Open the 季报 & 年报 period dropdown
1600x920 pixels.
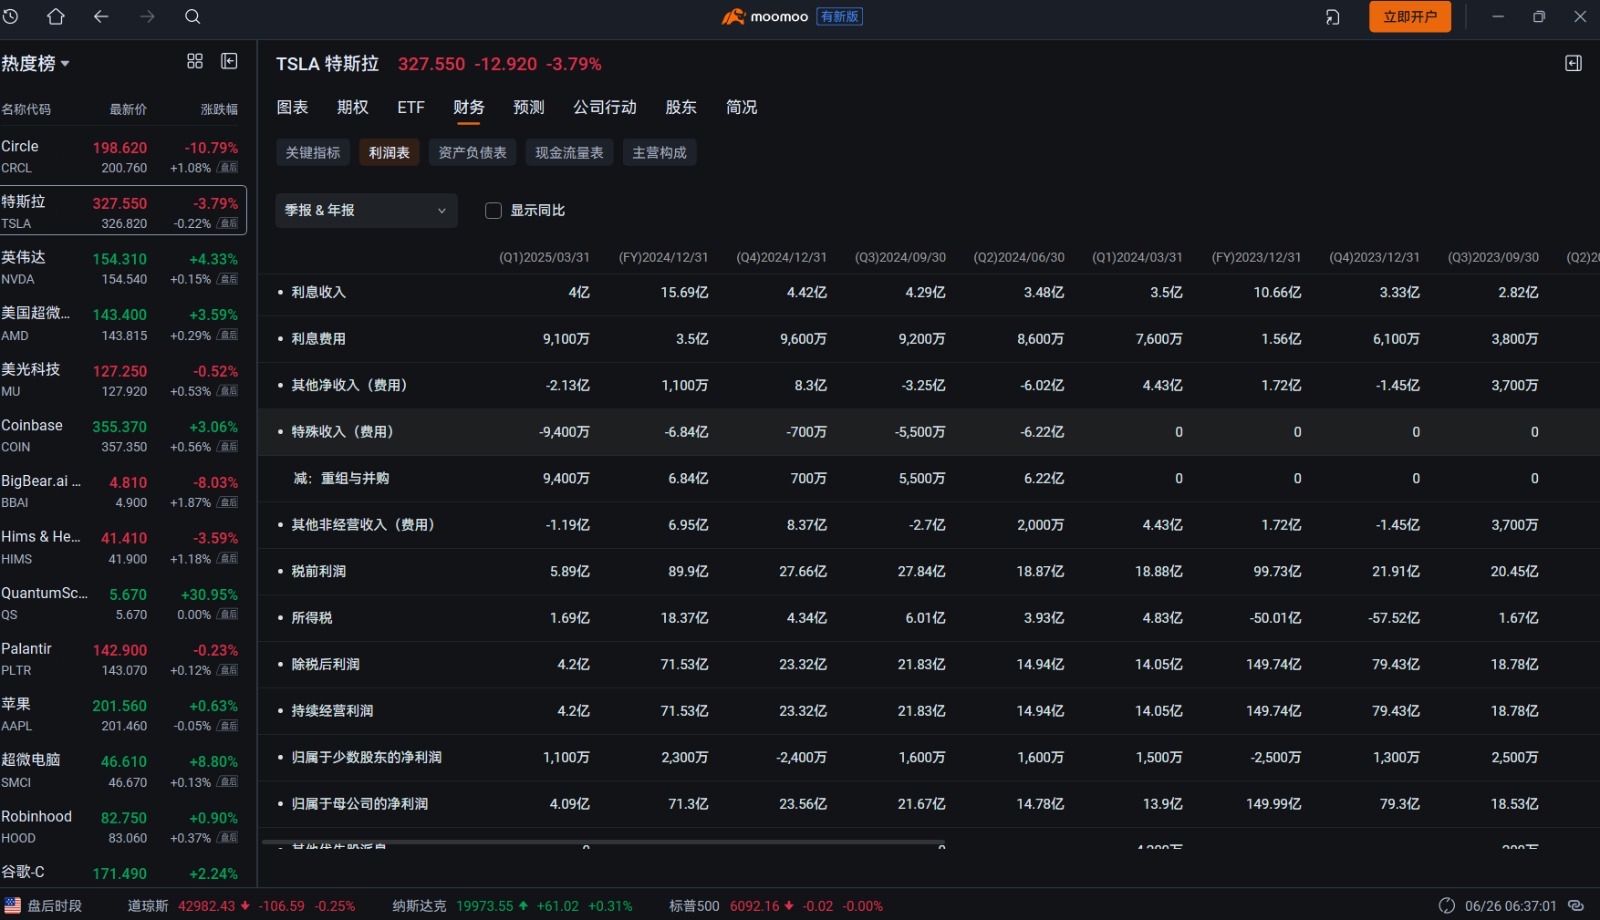coord(366,210)
